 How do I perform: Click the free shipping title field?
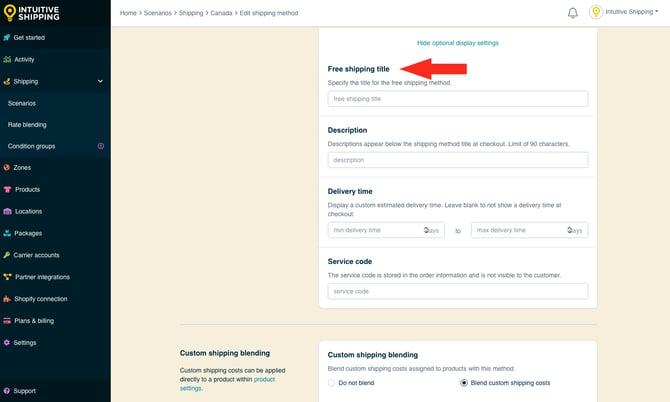(458, 99)
